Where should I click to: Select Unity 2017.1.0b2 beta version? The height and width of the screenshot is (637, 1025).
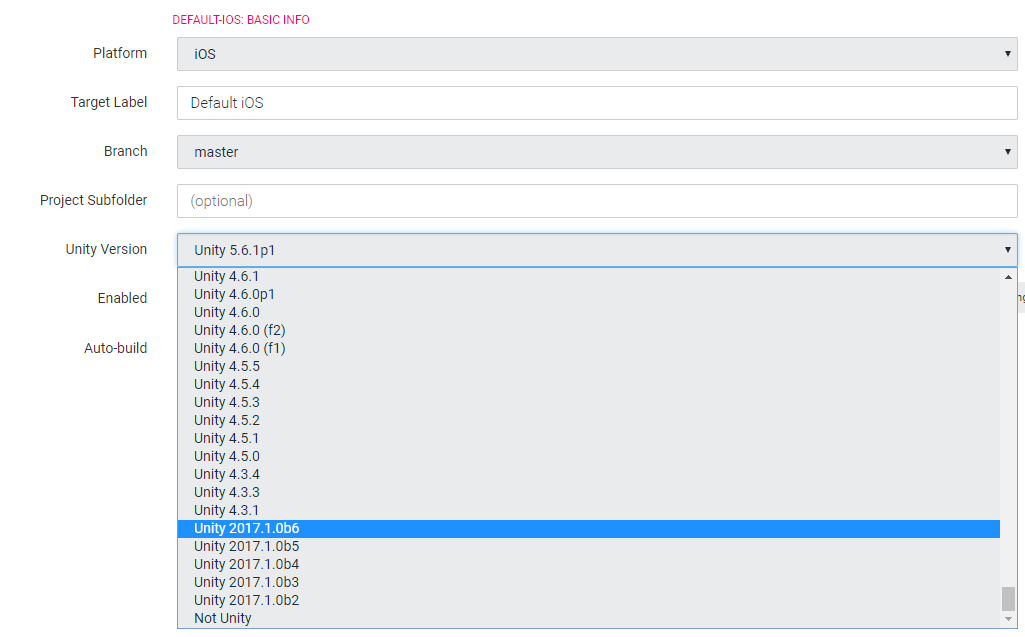pyautogui.click(x=588, y=600)
